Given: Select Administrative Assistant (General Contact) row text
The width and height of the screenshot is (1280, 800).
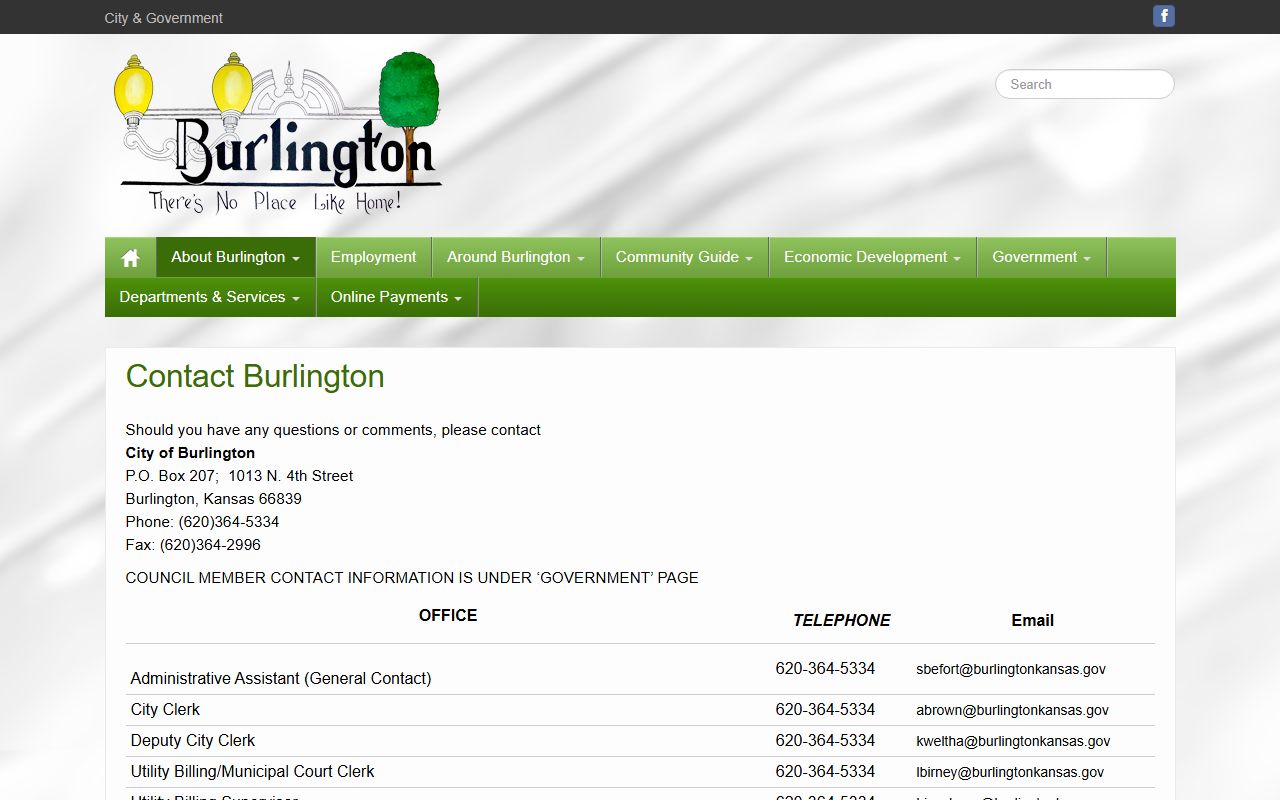Looking at the screenshot, I should 281,678.
